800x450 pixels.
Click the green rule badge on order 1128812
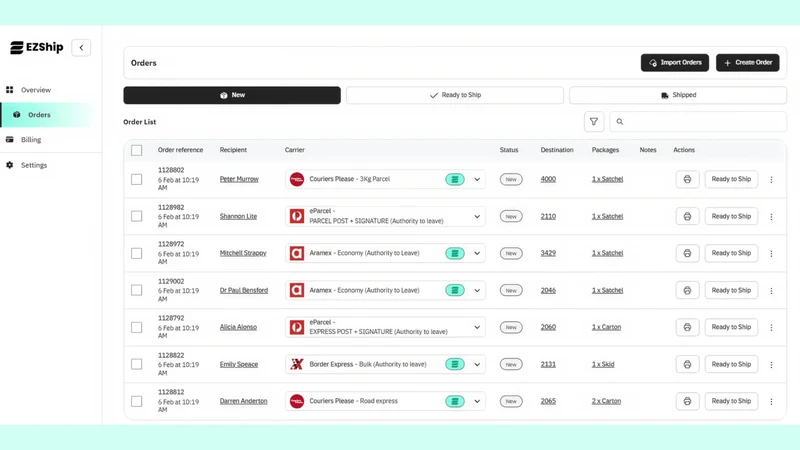(x=455, y=402)
